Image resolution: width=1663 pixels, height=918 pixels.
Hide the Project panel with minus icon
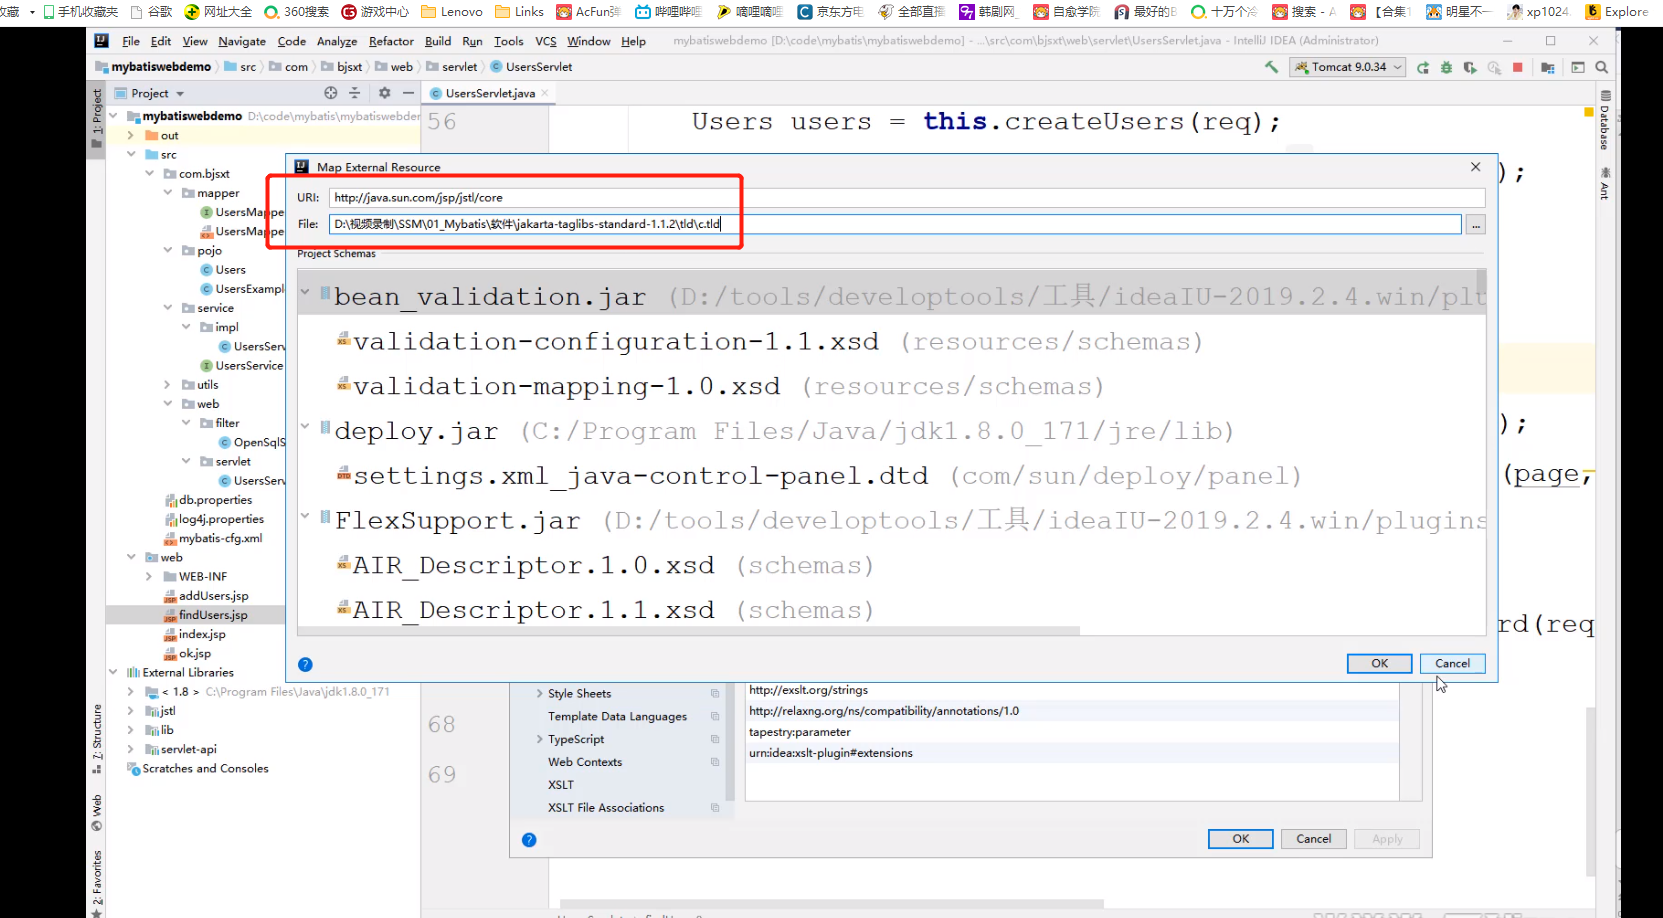(x=408, y=93)
